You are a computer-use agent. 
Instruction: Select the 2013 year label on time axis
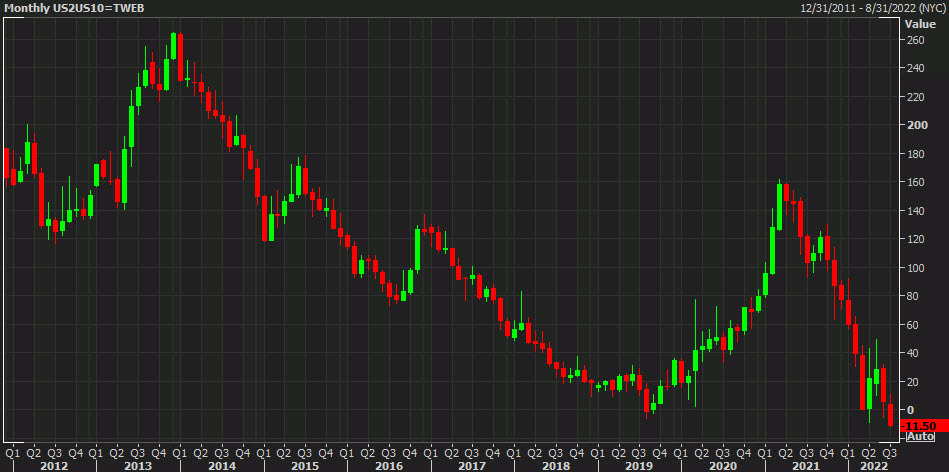(x=137, y=465)
